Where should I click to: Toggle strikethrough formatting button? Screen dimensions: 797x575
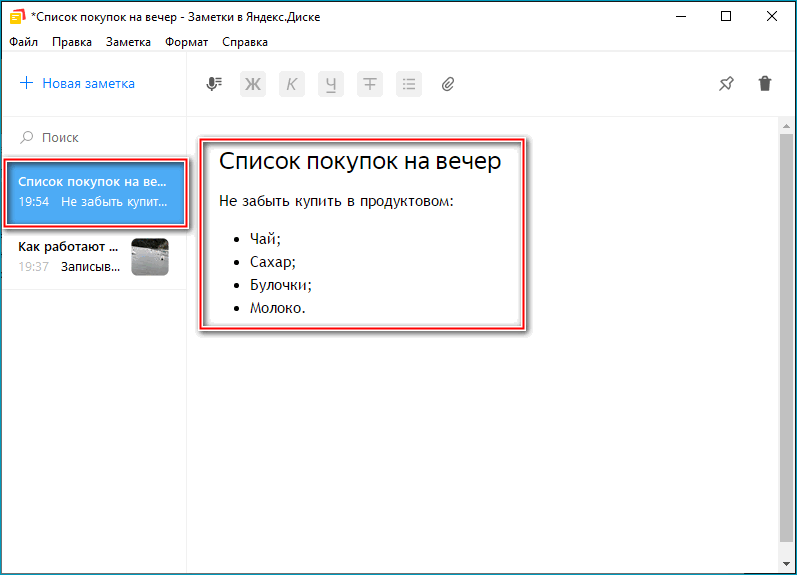tap(370, 84)
